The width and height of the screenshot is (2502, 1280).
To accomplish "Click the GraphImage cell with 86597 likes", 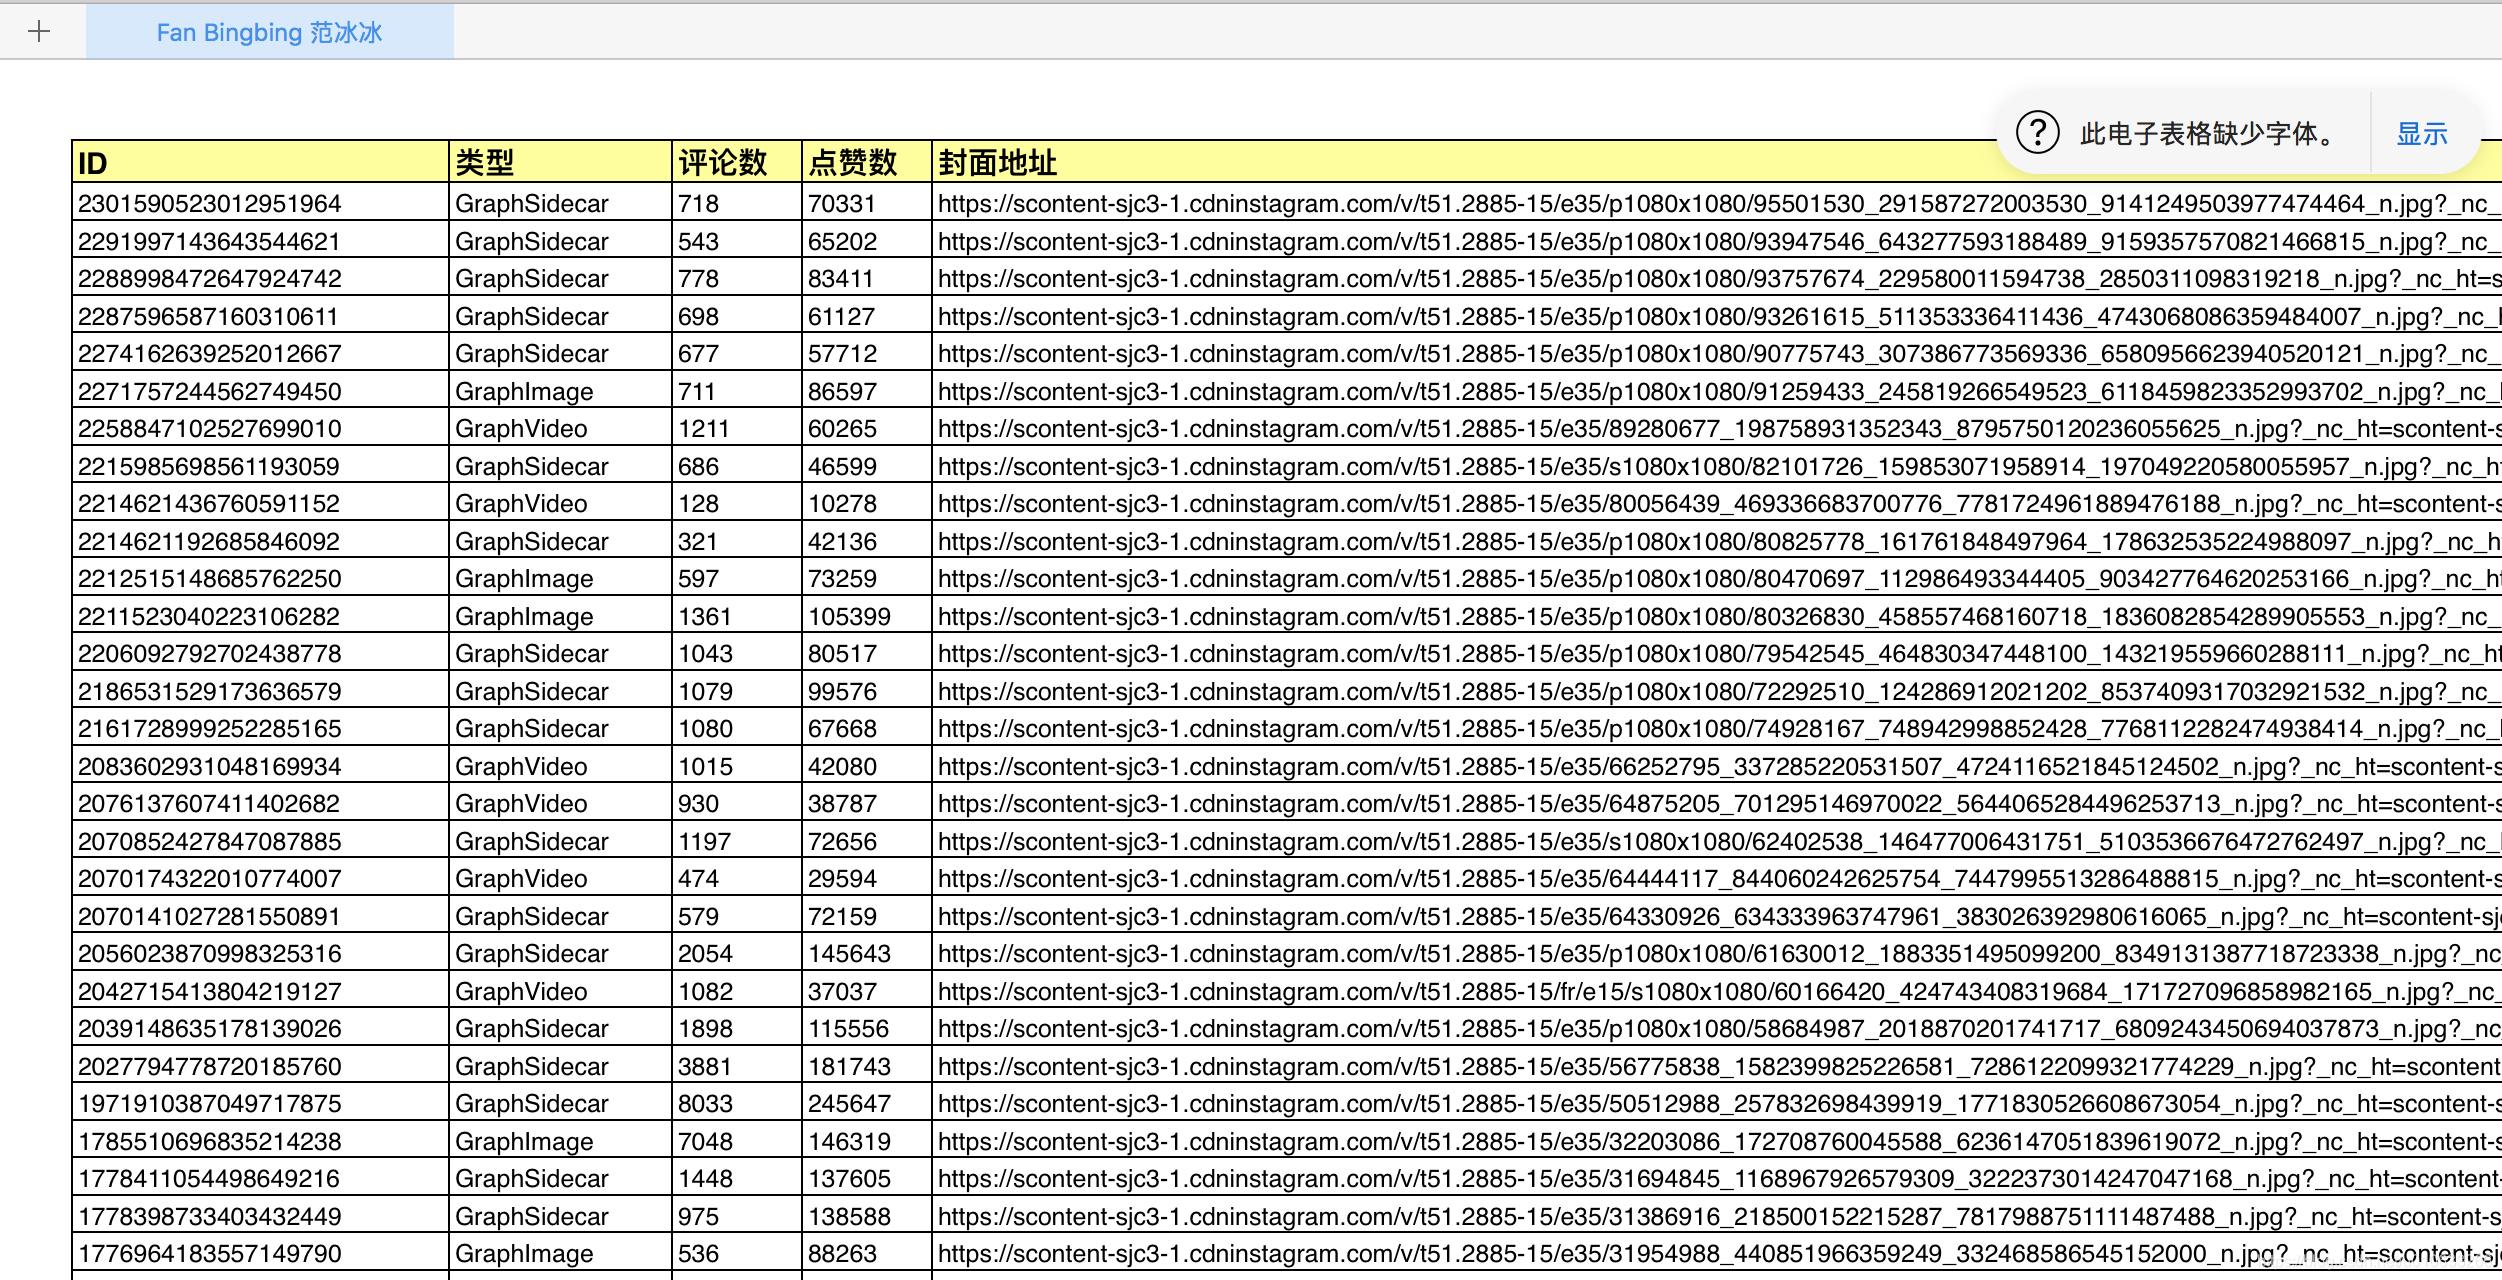I will 559,392.
